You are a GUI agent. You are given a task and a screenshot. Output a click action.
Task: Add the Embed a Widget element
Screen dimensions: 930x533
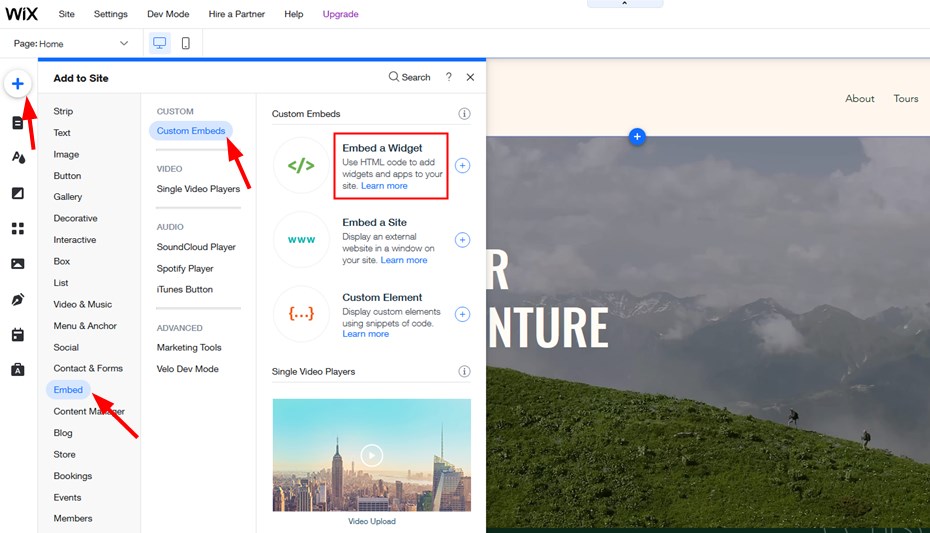pyautogui.click(x=462, y=165)
